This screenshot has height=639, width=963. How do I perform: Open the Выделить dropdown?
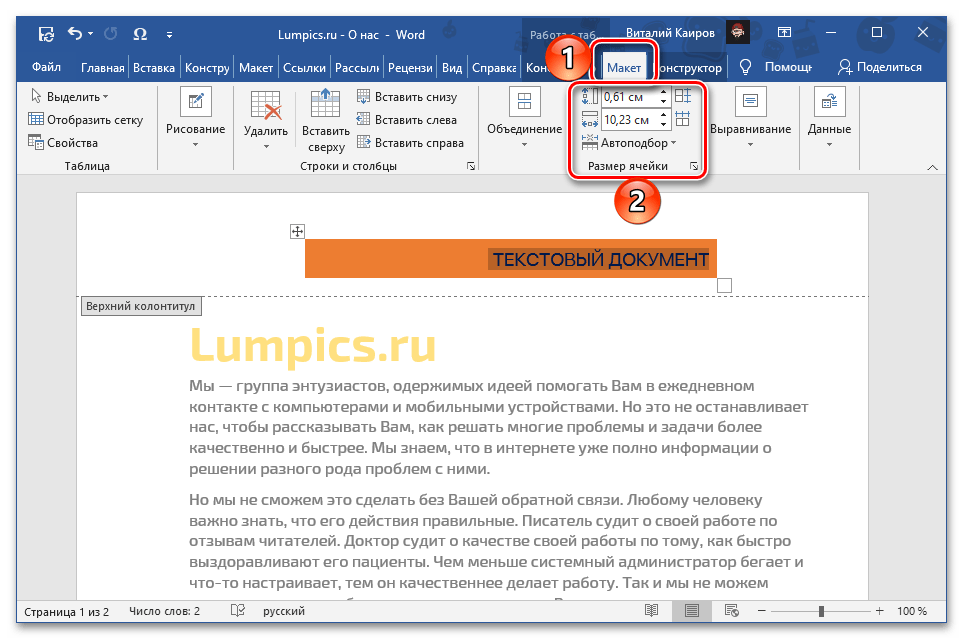[x=69, y=96]
